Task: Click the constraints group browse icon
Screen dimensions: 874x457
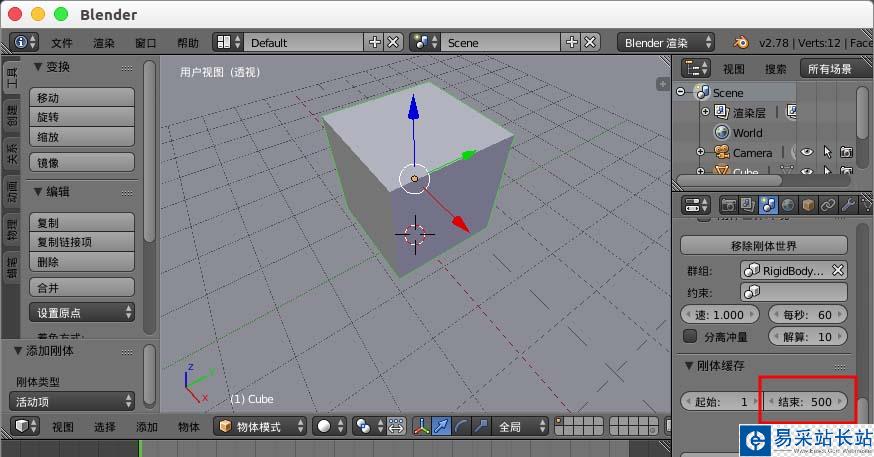Action: coord(752,292)
